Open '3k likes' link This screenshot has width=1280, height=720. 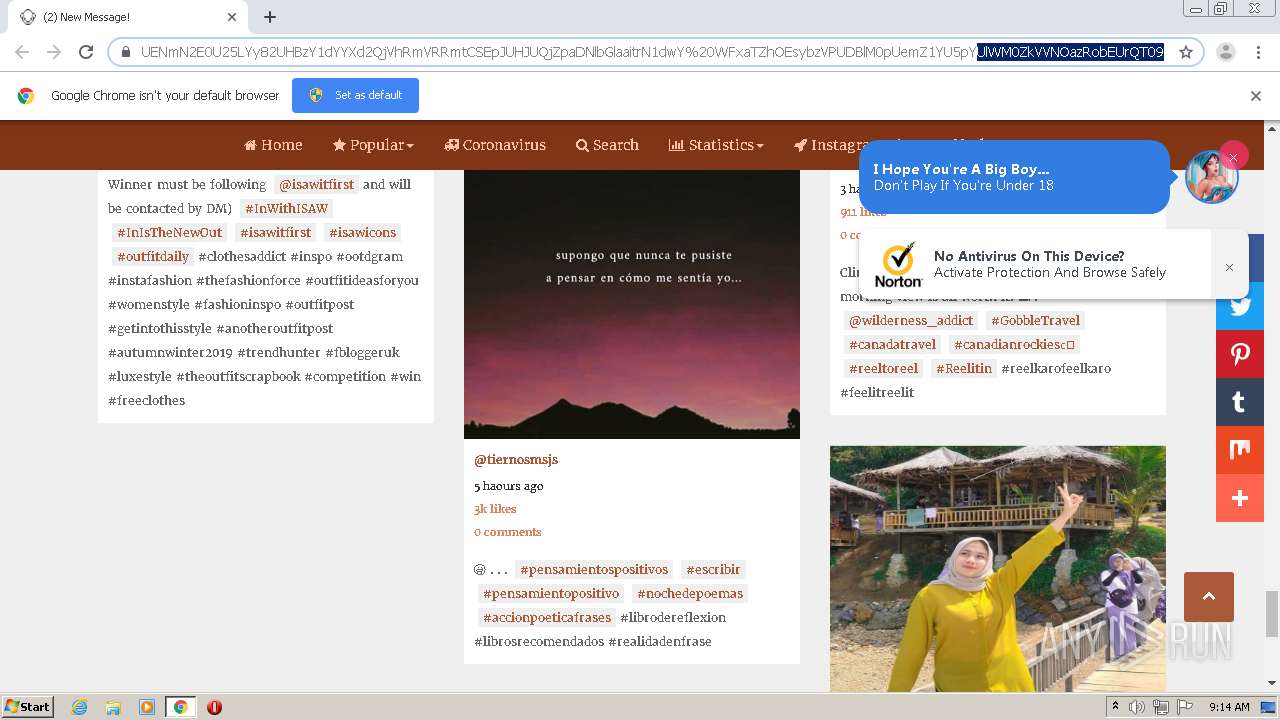495,509
